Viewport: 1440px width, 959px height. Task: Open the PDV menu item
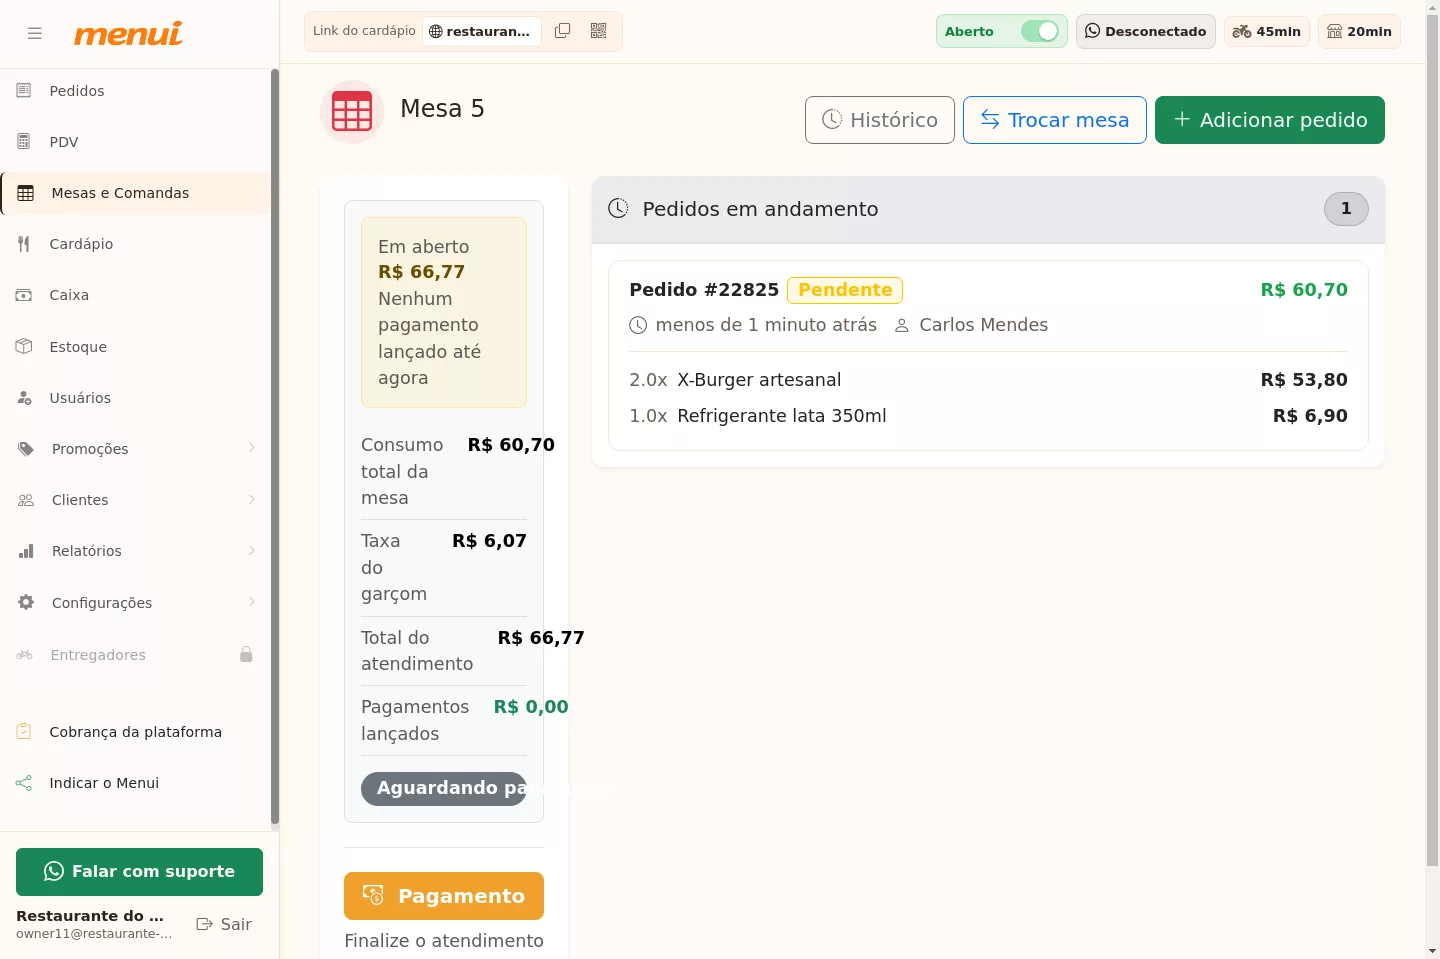[x=136, y=142]
